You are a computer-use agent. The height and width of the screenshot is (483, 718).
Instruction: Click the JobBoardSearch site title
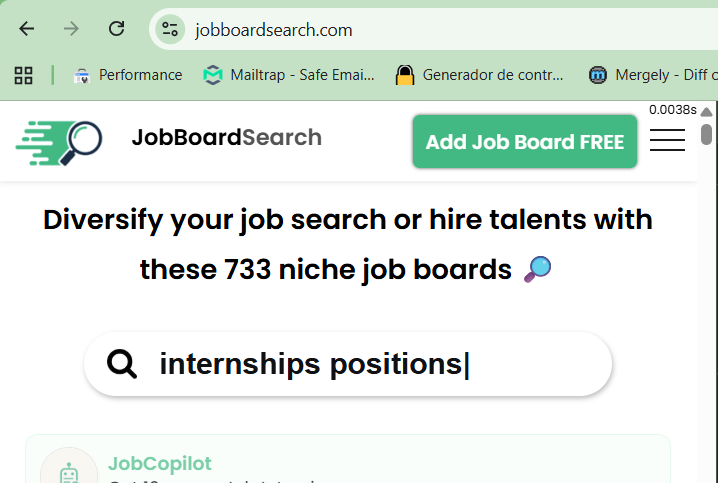pos(226,138)
